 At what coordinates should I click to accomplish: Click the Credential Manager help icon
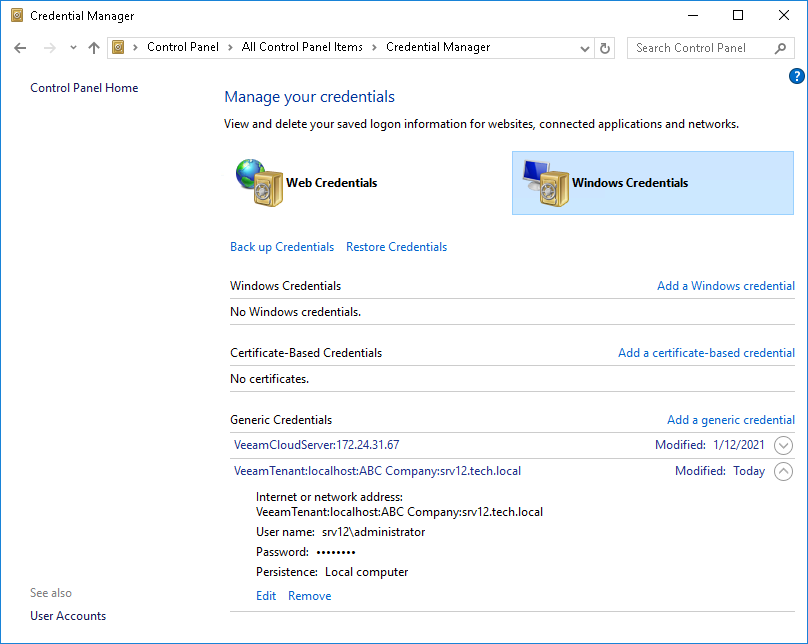click(796, 75)
